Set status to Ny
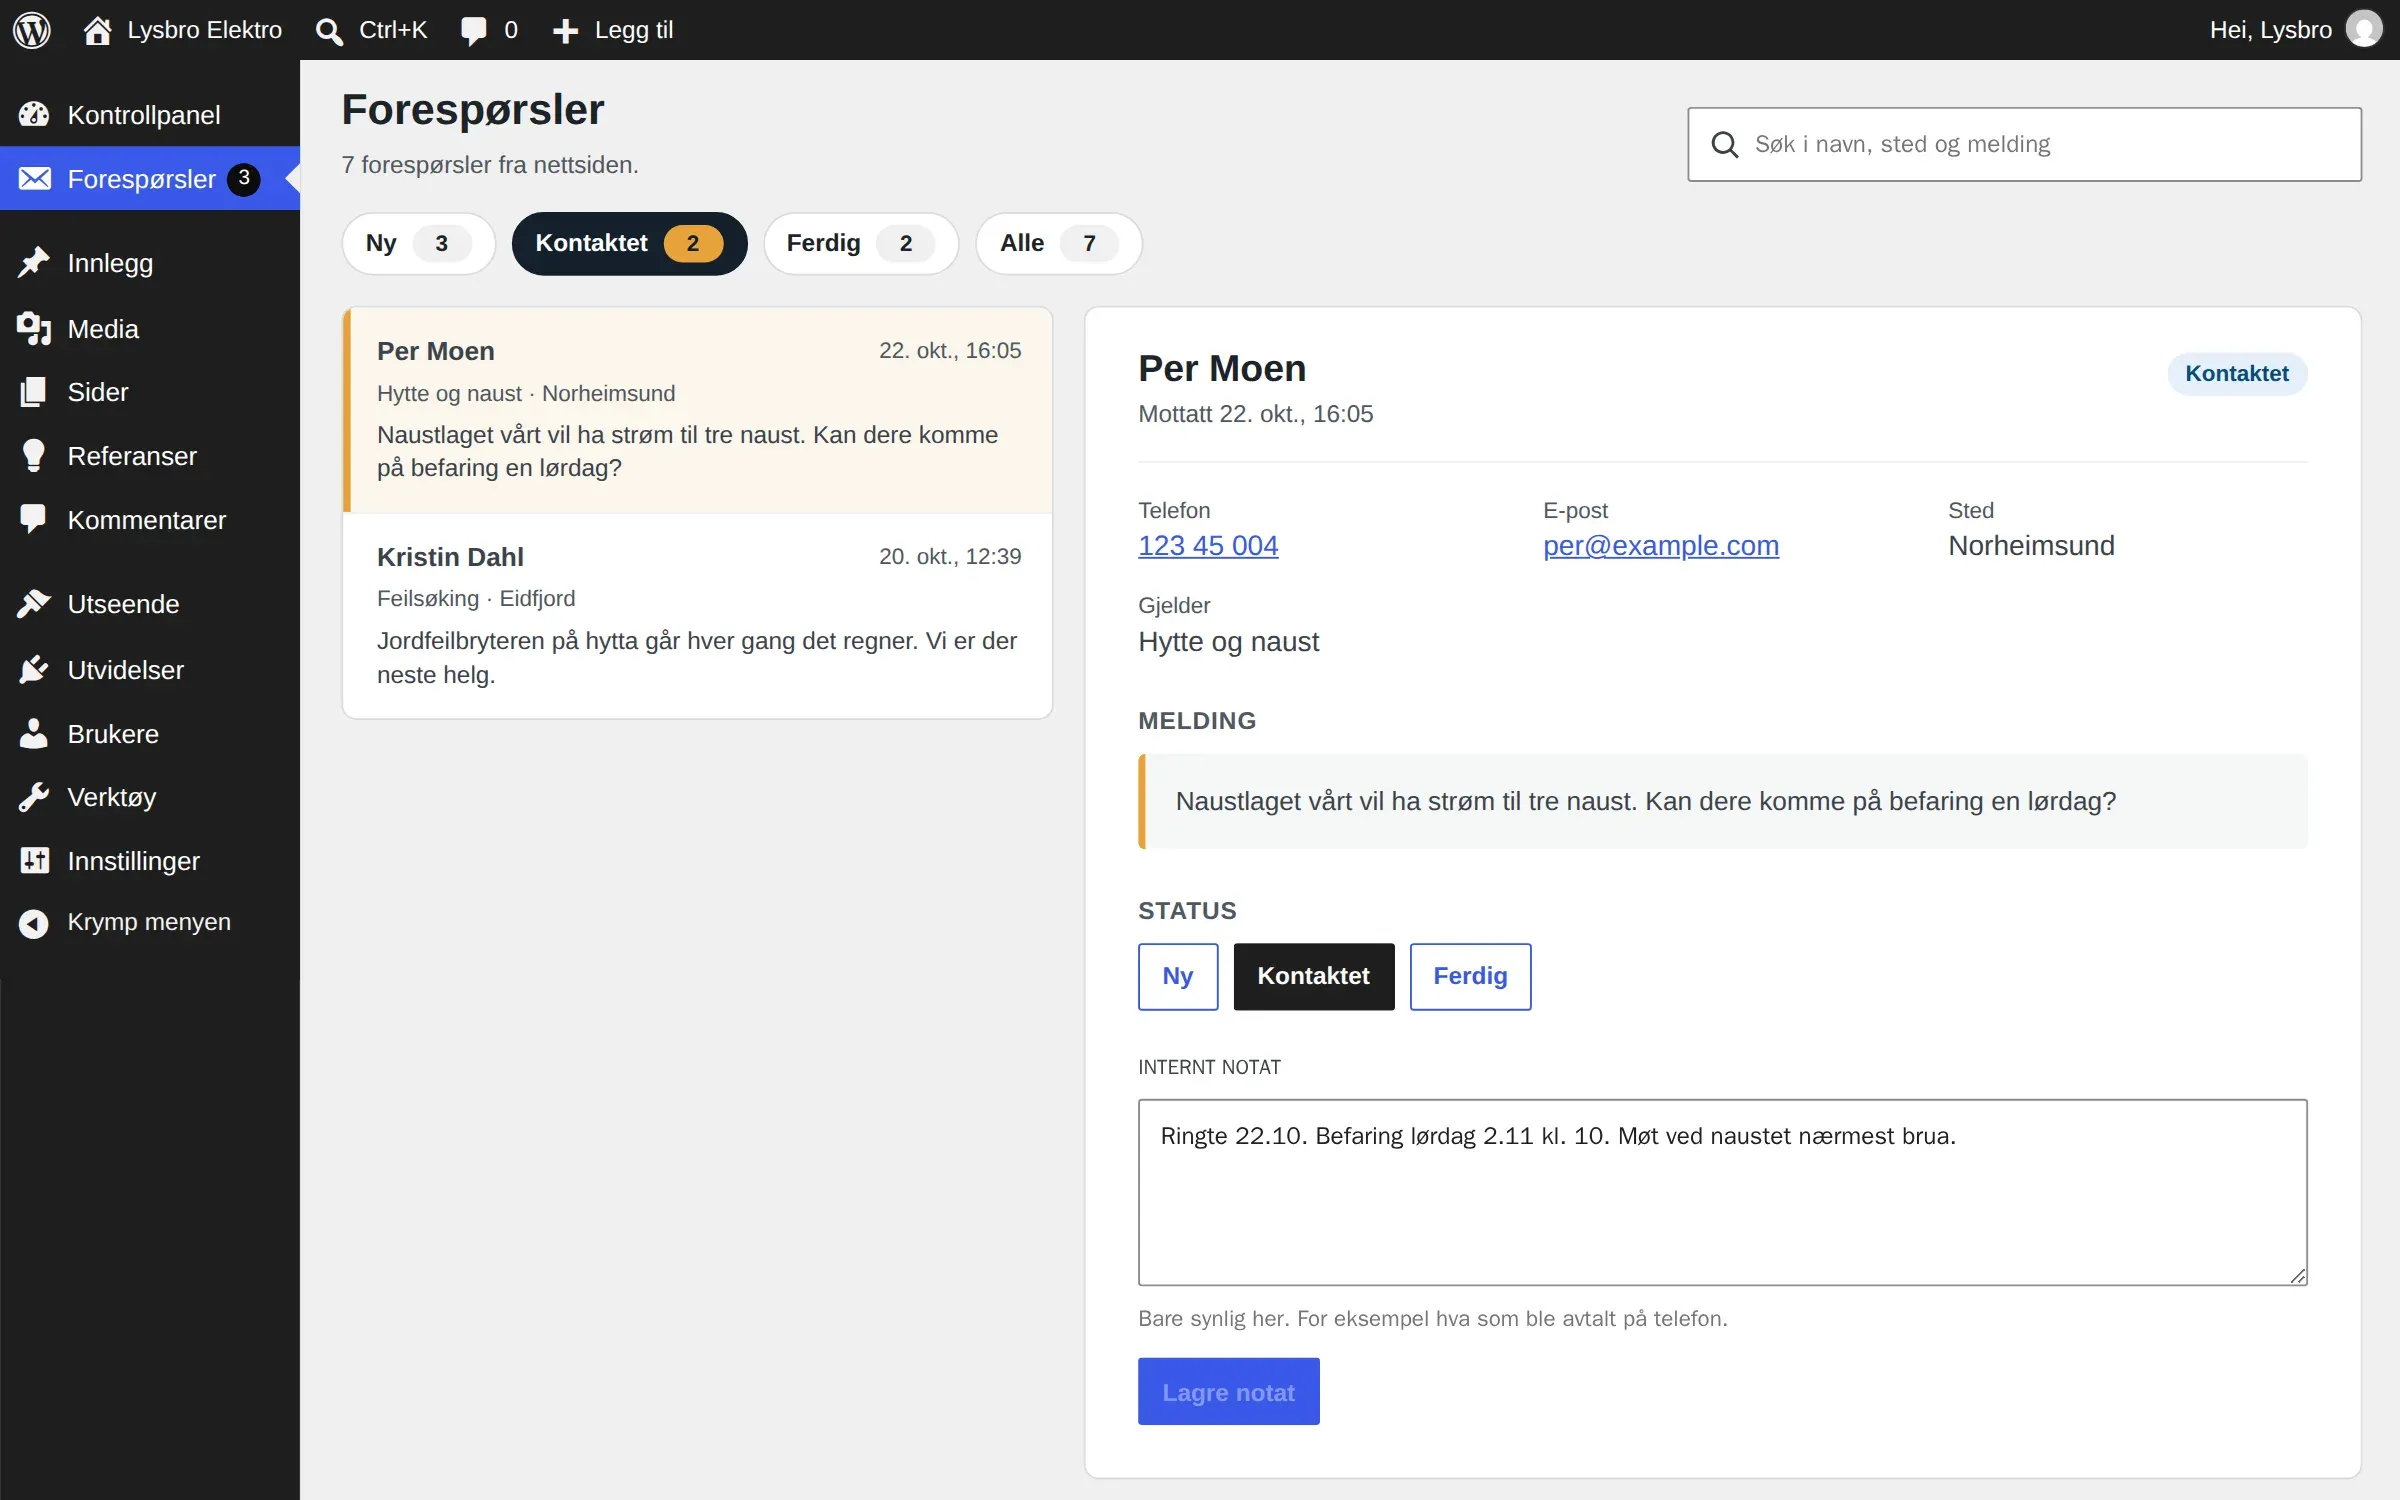Viewport: 2400px width, 1500px height. 1178,976
